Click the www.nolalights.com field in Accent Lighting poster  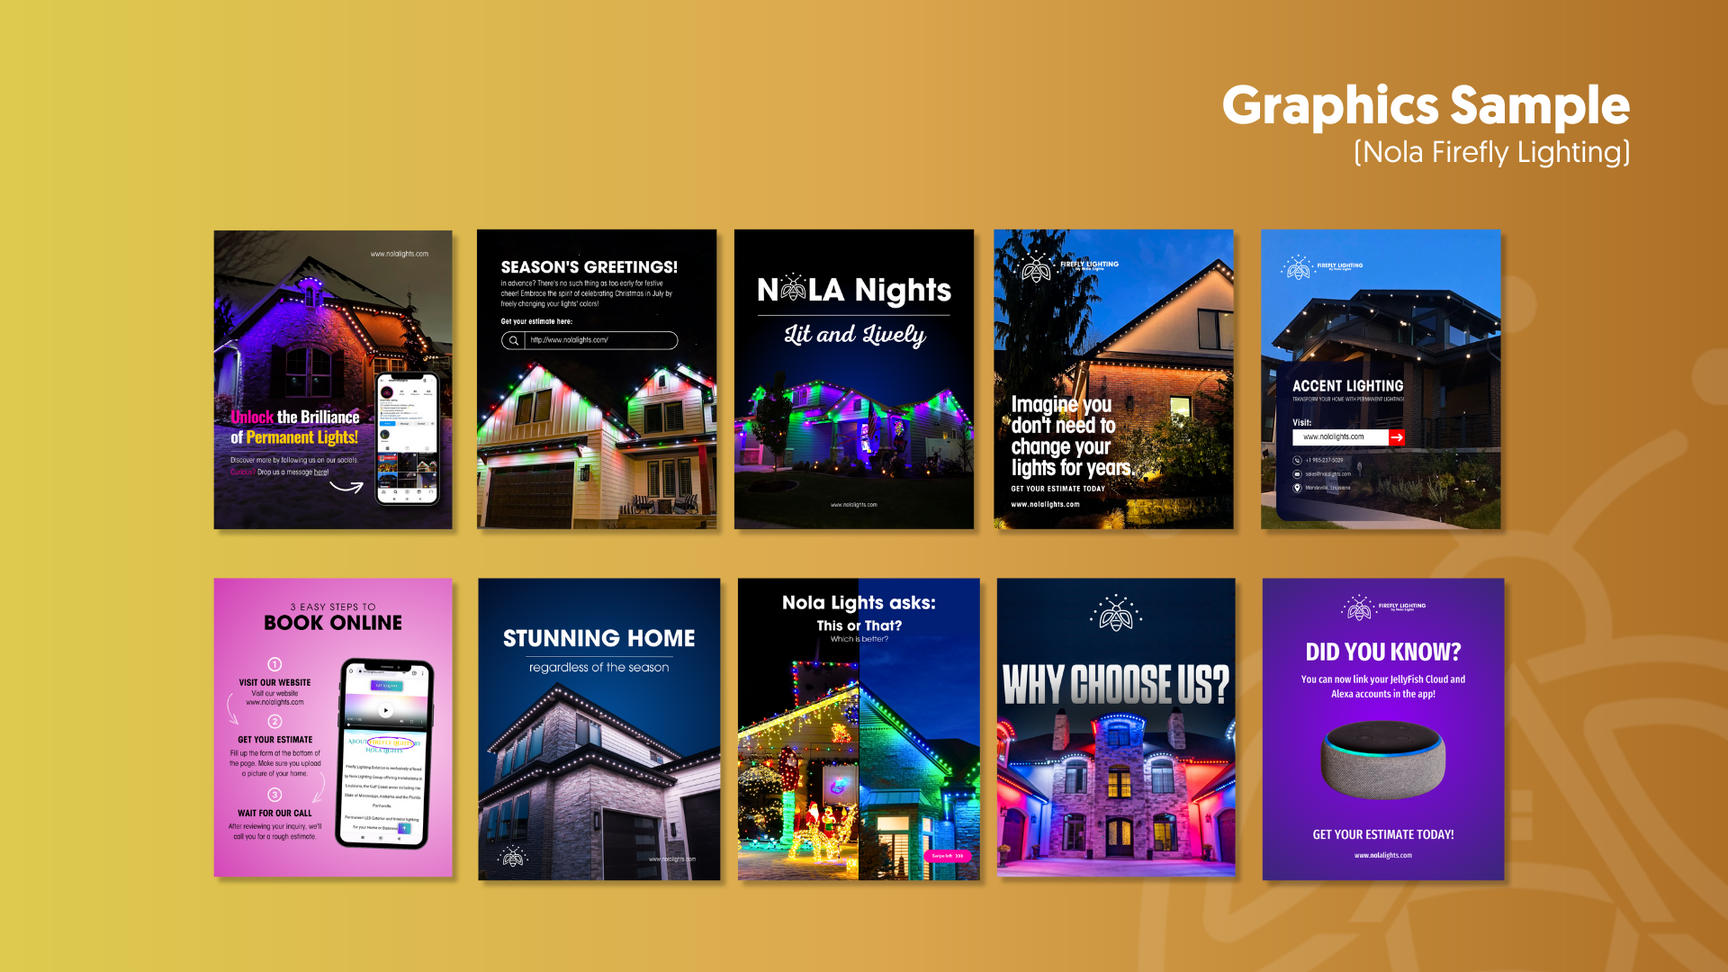(x=1340, y=437)
